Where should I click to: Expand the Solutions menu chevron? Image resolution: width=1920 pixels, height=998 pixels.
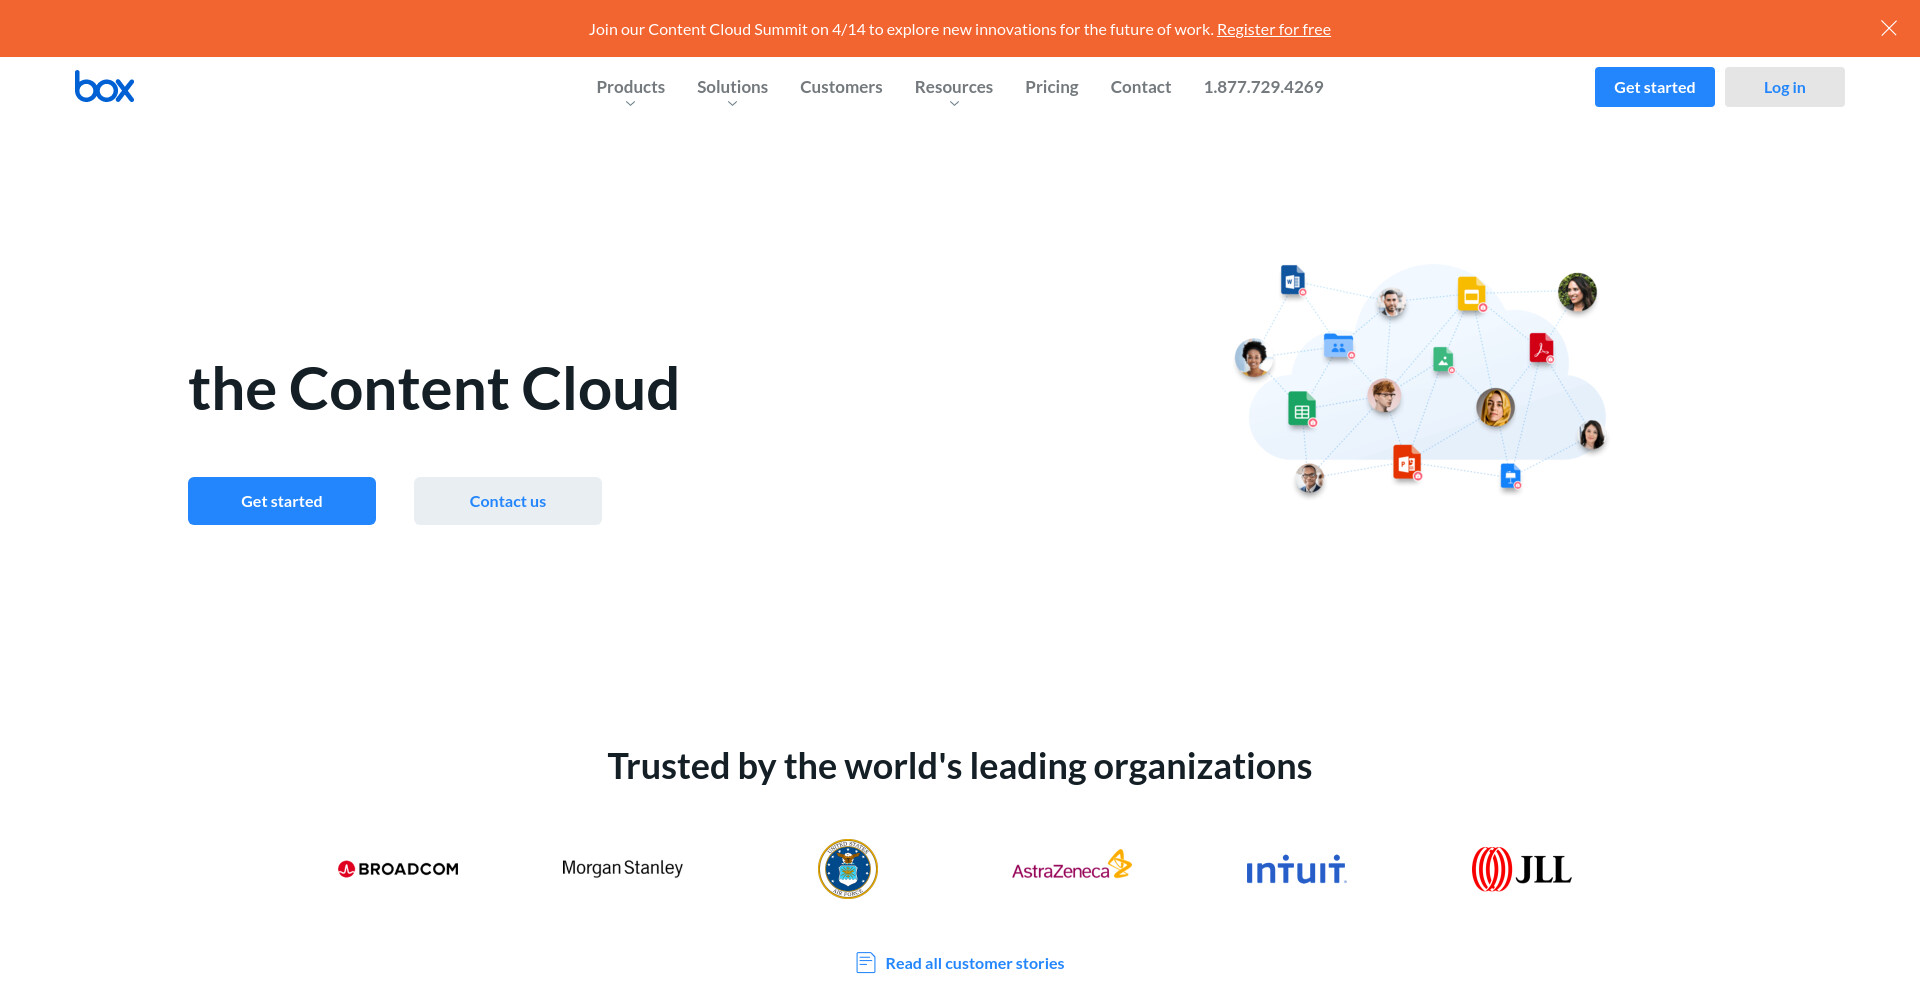tap(732, 104)
